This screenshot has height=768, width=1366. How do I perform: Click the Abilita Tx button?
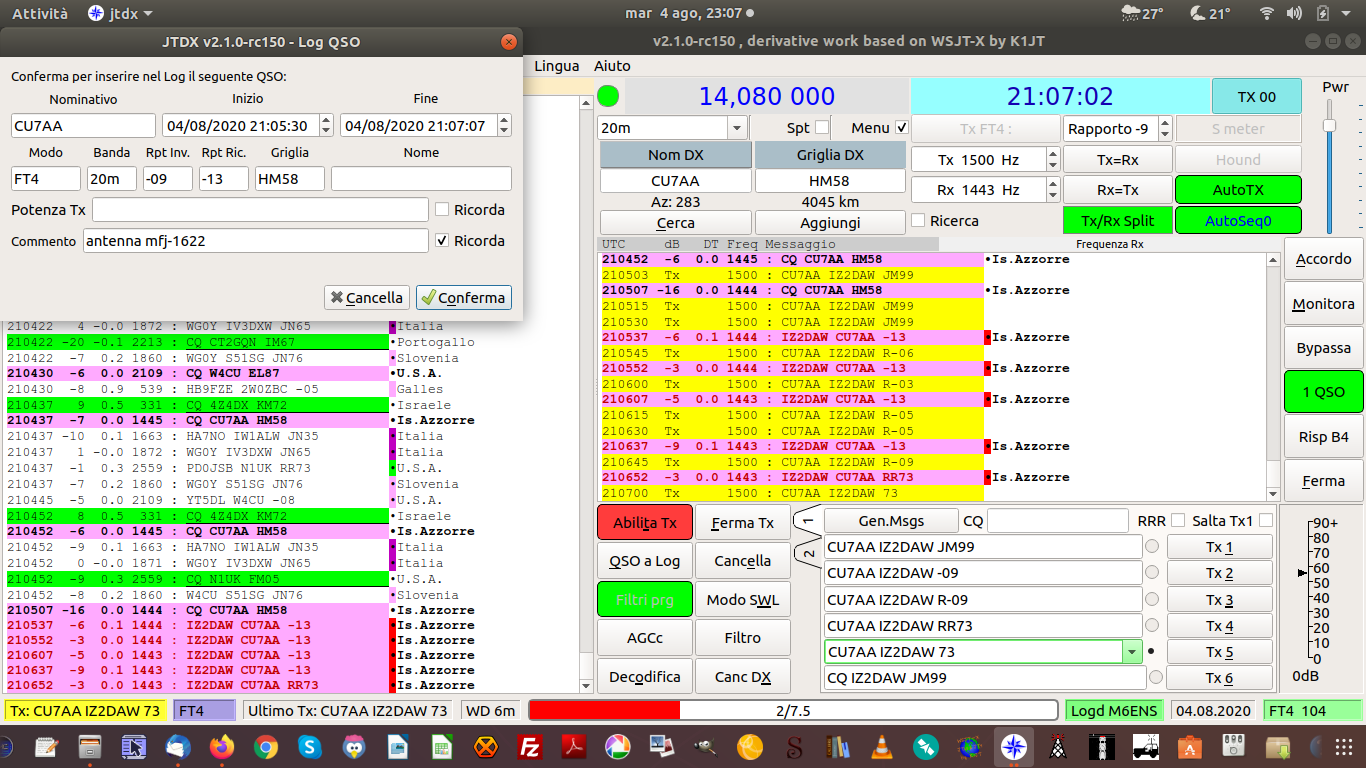tap(645, 523)
